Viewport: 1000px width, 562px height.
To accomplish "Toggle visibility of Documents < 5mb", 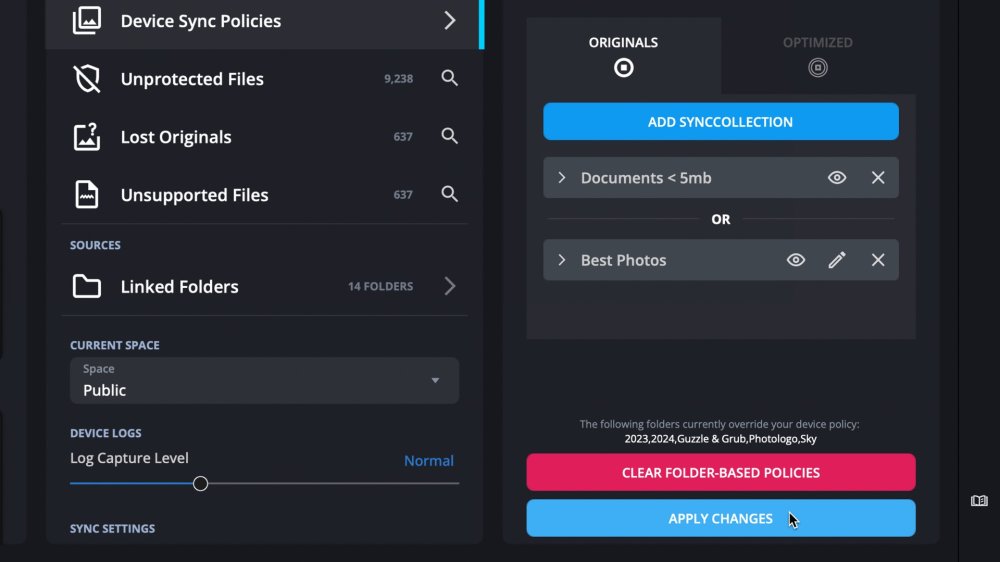I will (837, 178).
